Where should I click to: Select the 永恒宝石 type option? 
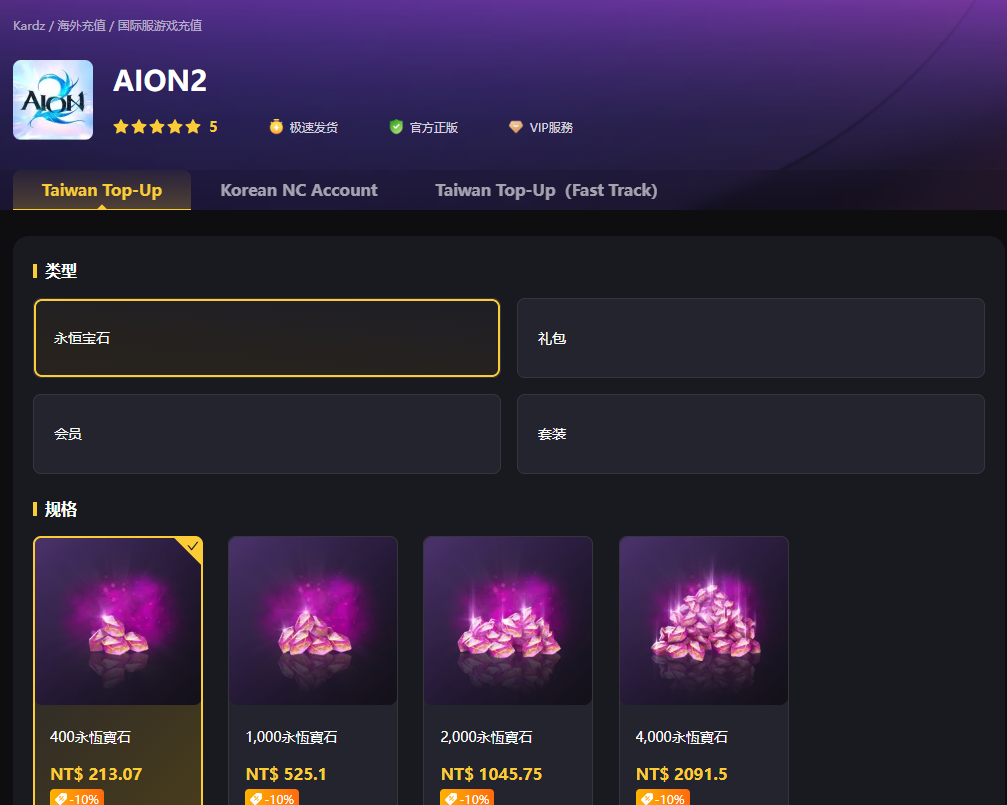click(x=266, y=338)
